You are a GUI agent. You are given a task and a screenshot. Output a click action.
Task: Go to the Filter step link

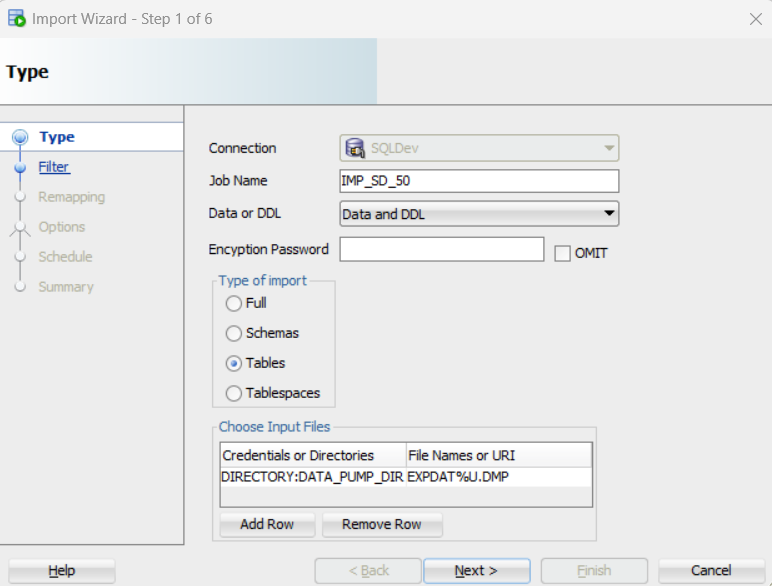point(54,167)
